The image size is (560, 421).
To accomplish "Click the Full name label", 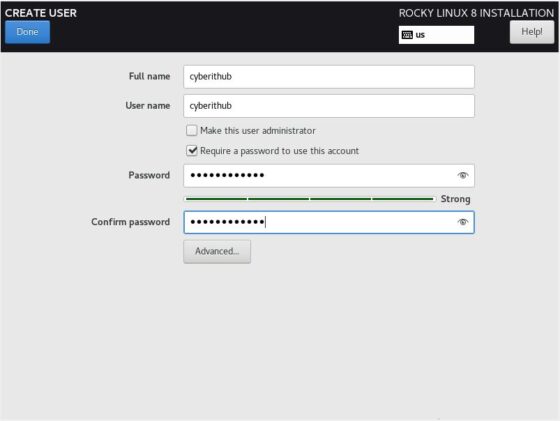I will pos(149,76).
